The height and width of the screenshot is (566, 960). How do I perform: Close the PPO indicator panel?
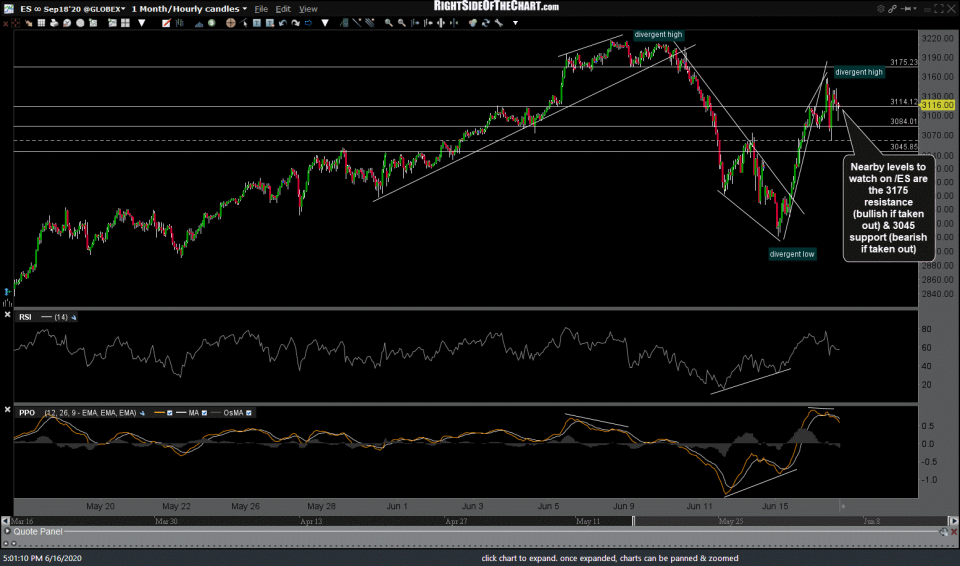7,409
